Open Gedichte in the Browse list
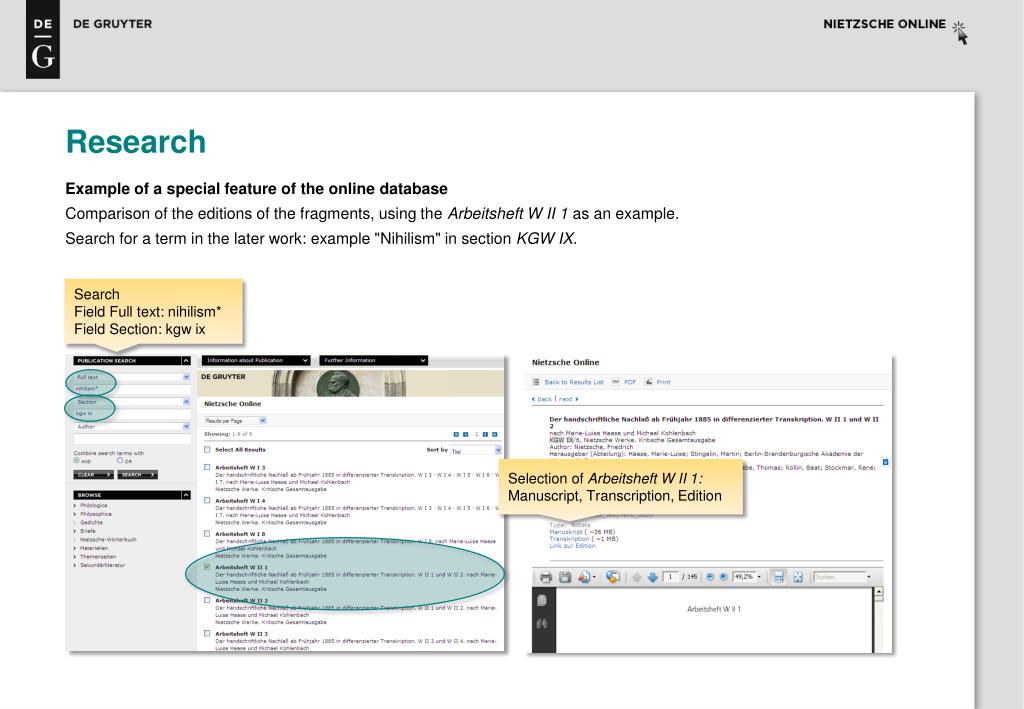Screen dimensions: 1024x709 point(91,523)
